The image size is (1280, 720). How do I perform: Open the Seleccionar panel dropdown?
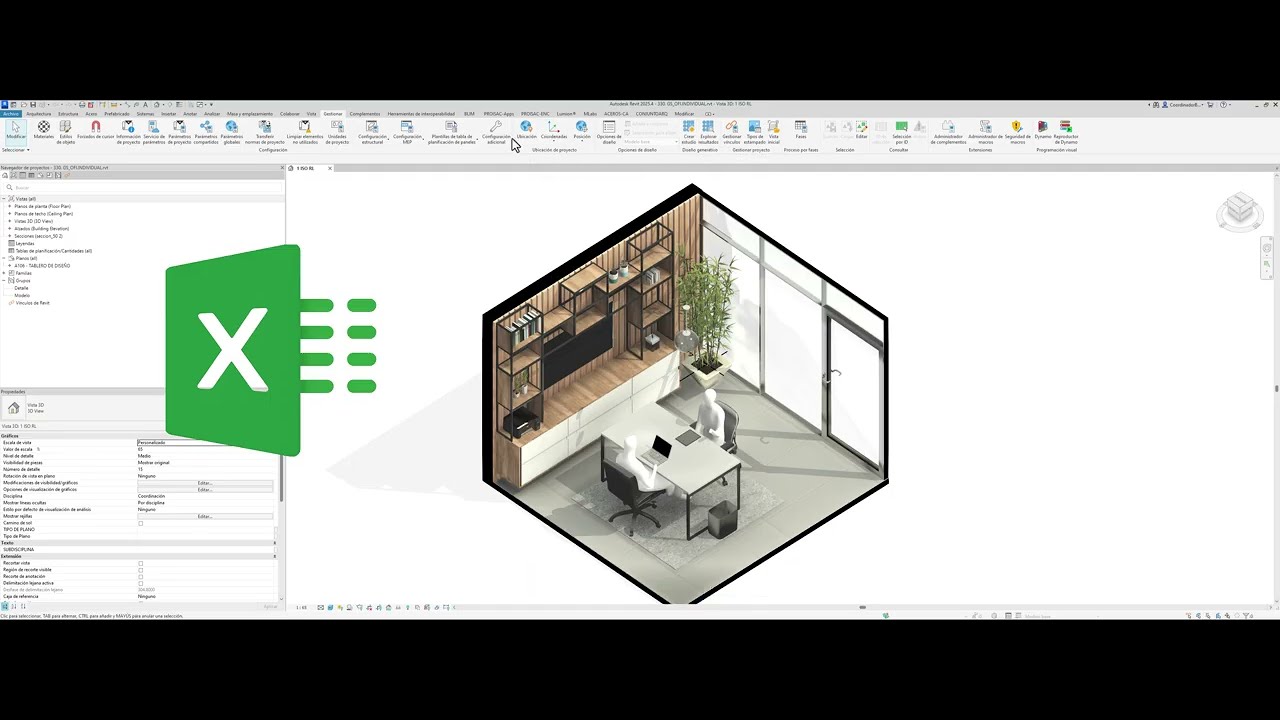pos(15,150)
